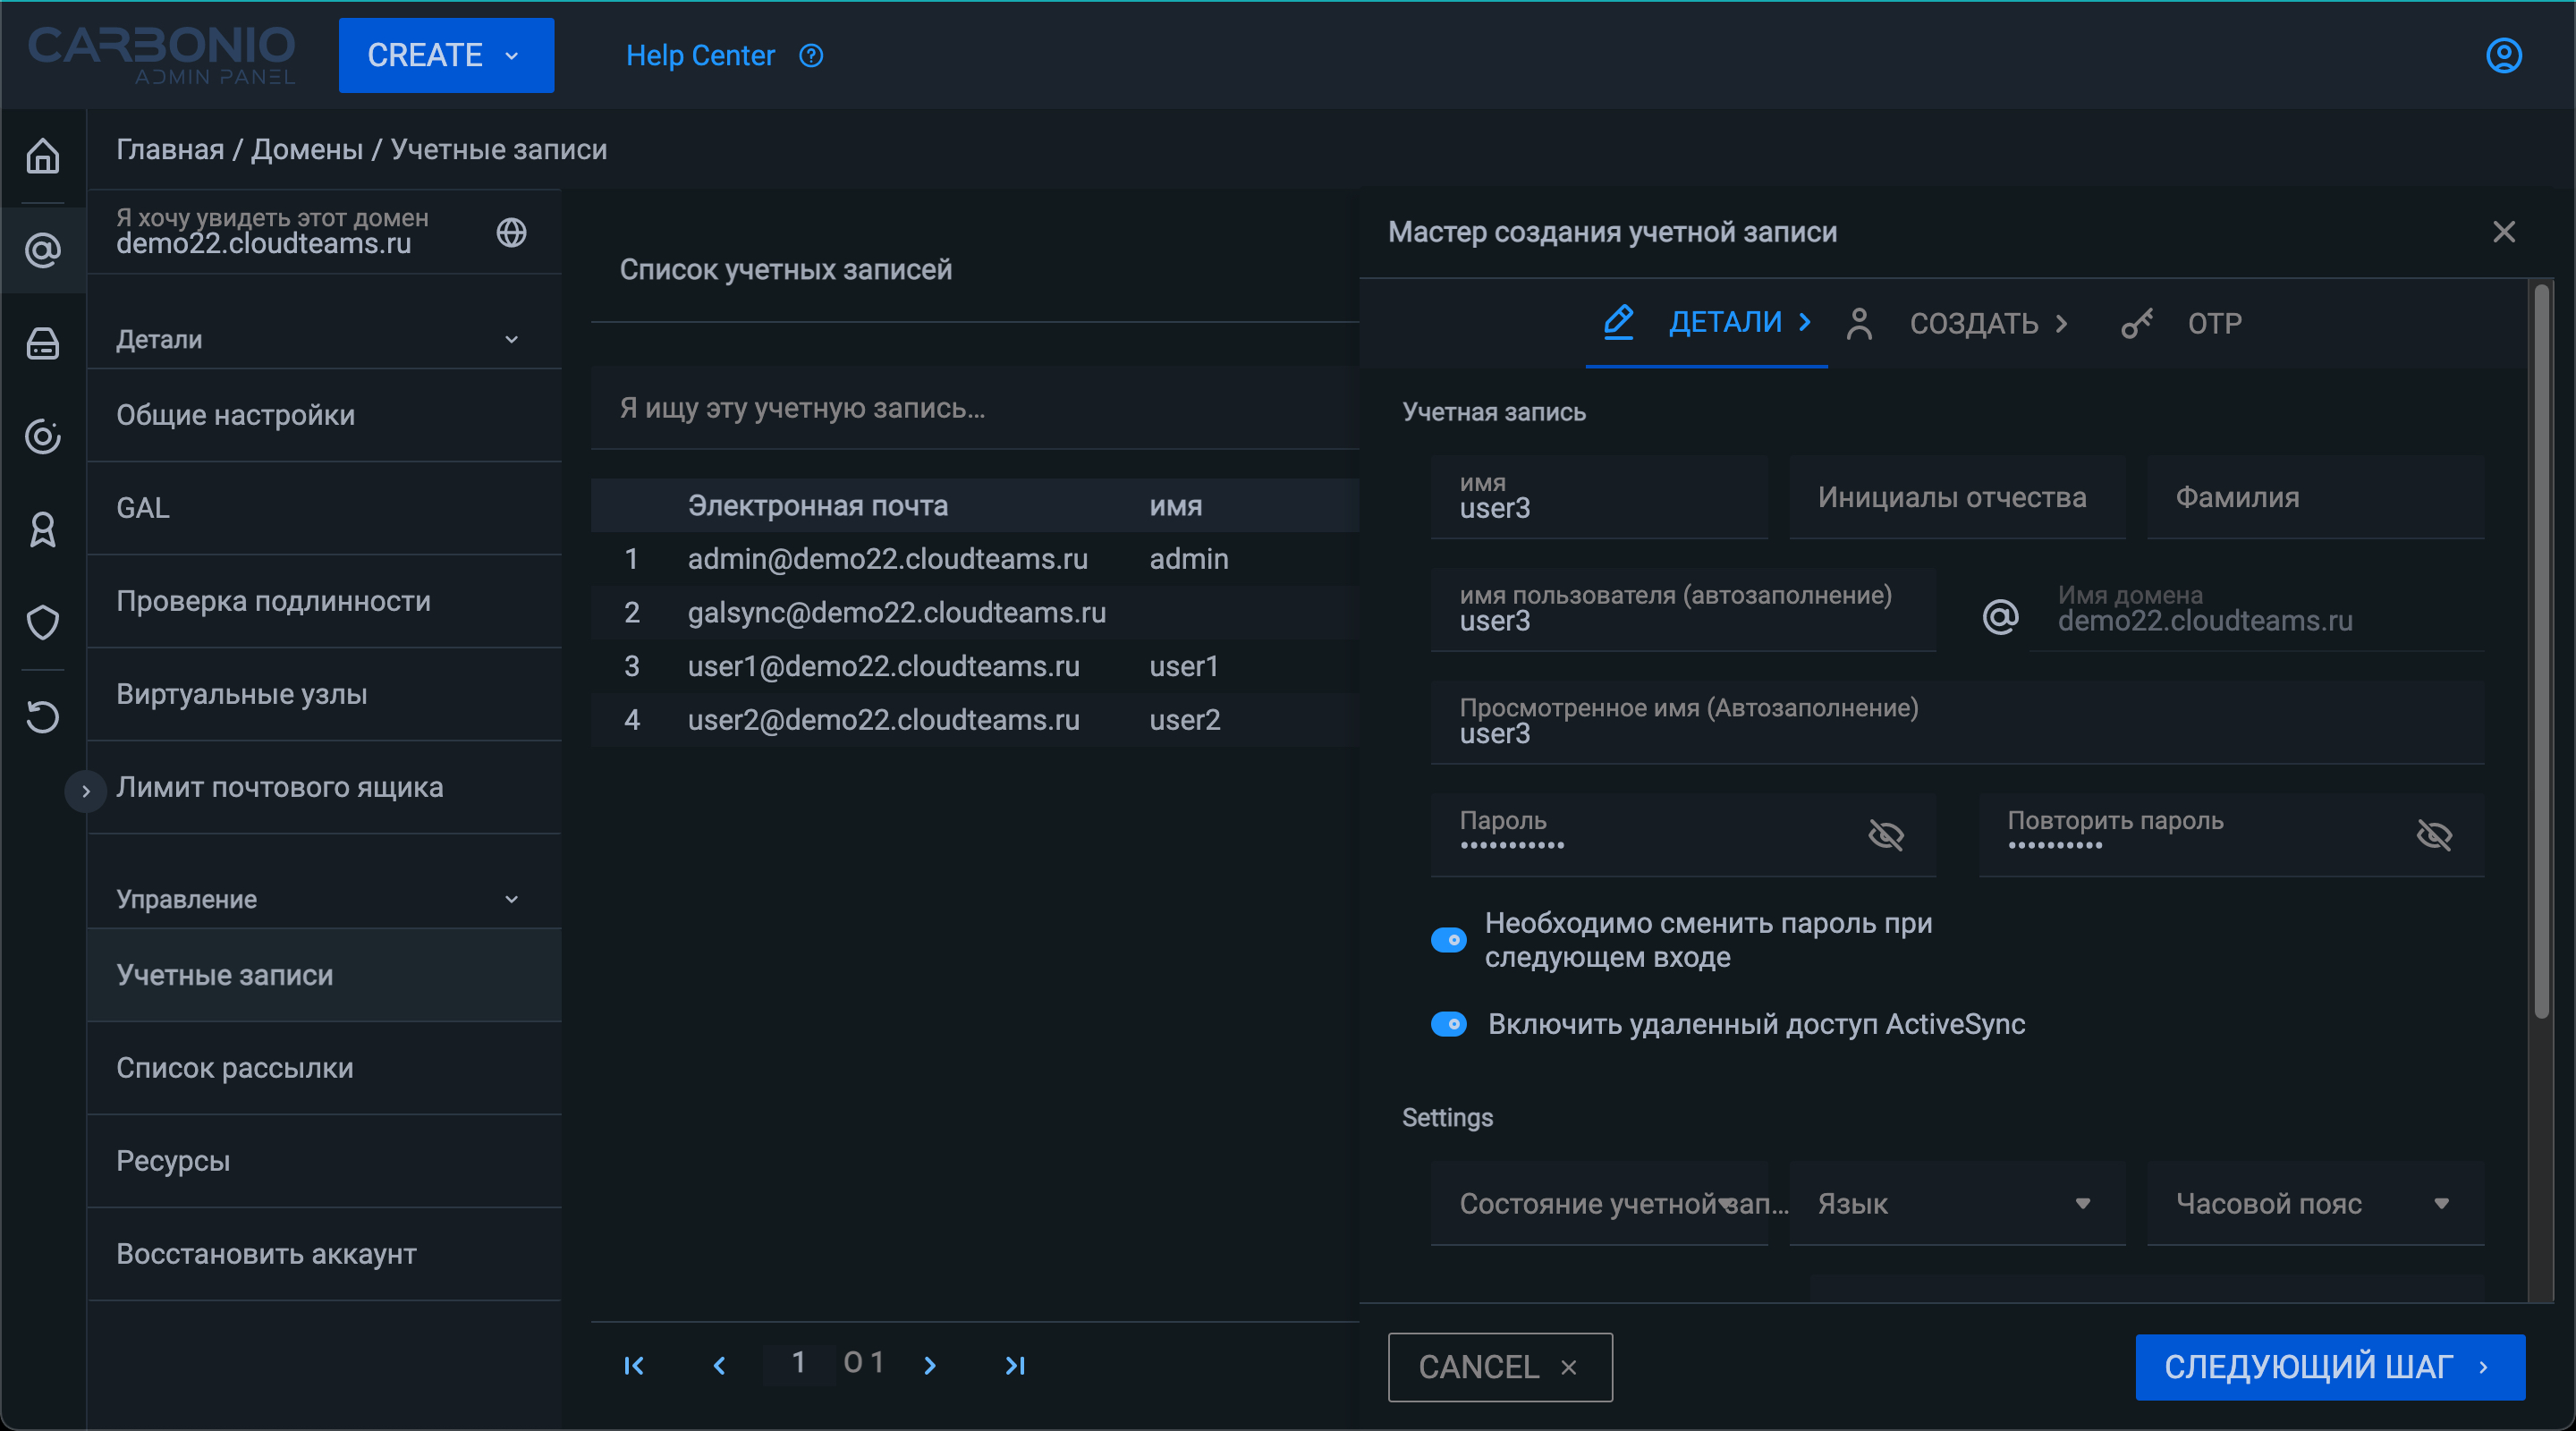
Task: Open the storage drive icon in sidebar
Action: pyautogui.click(x=43, y=344)
